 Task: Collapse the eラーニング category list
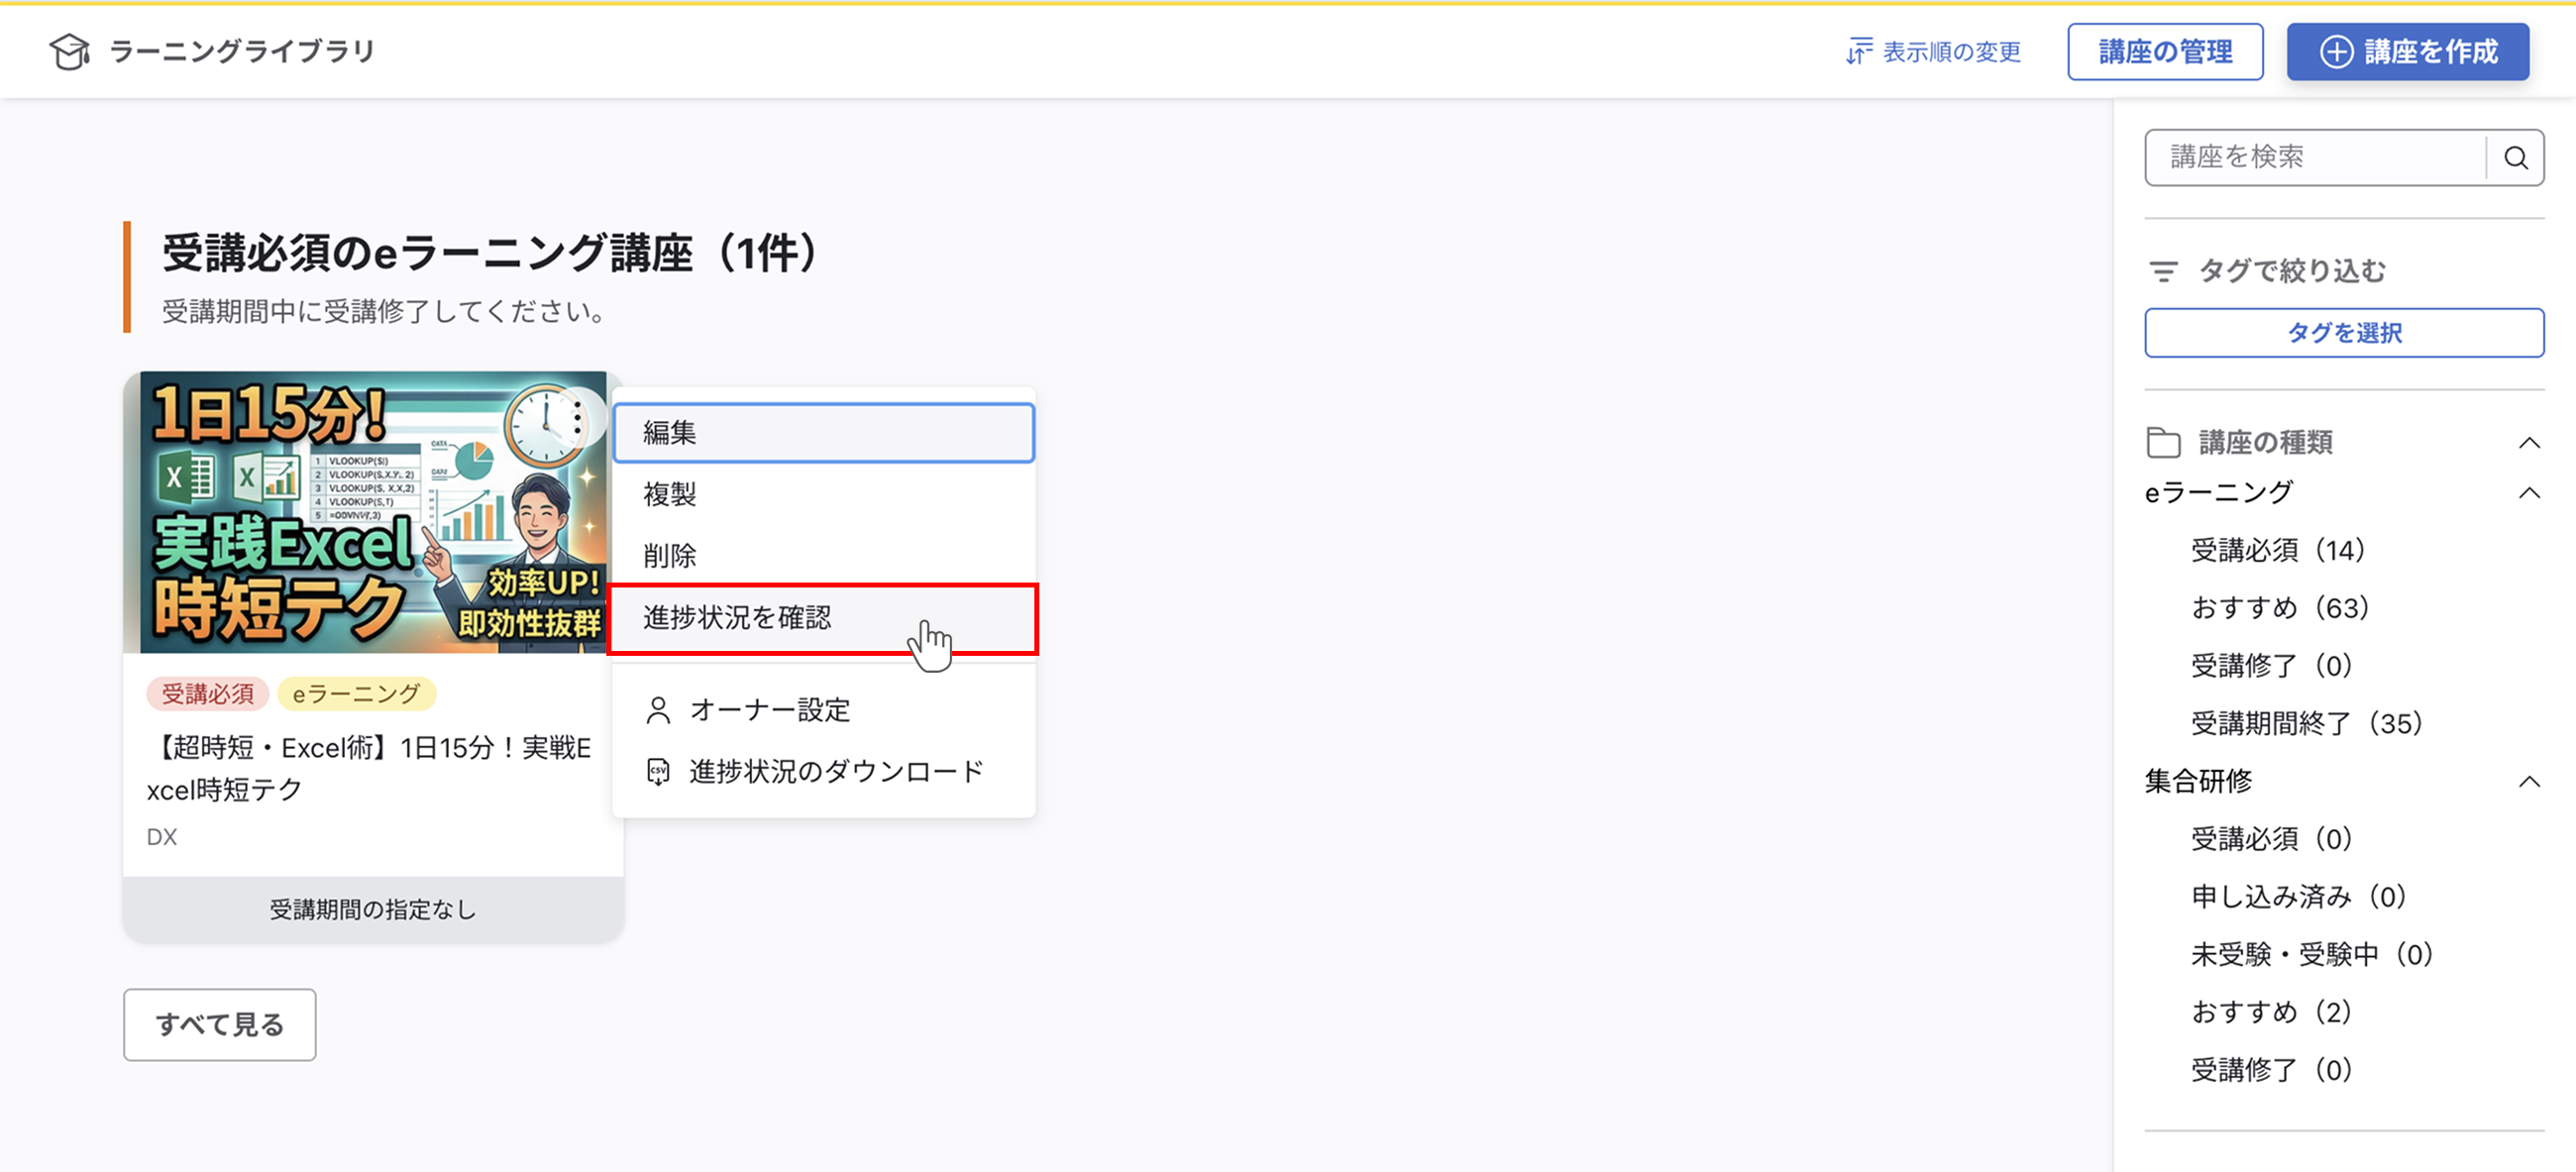click(2530, 491)
